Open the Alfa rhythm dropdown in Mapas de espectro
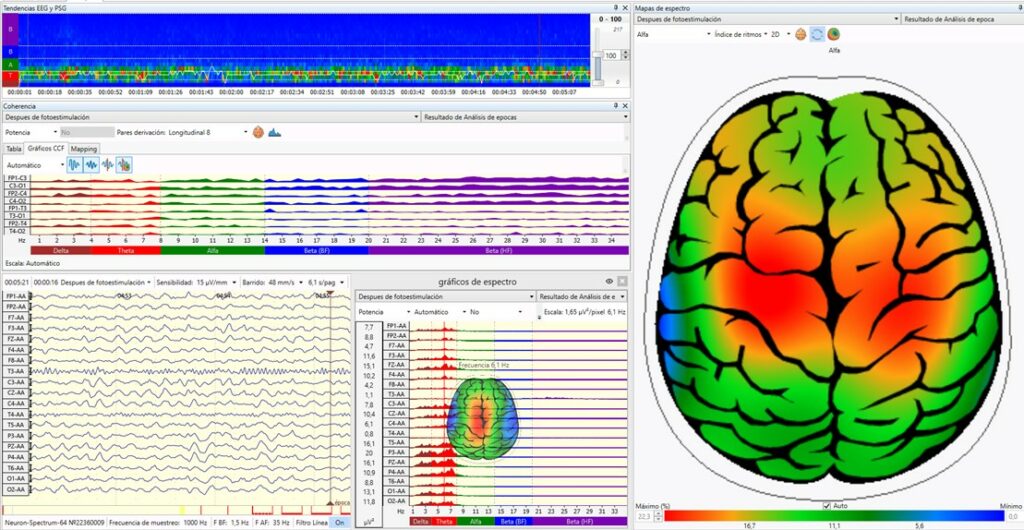 pyautogui.click(x=673, y=34)
